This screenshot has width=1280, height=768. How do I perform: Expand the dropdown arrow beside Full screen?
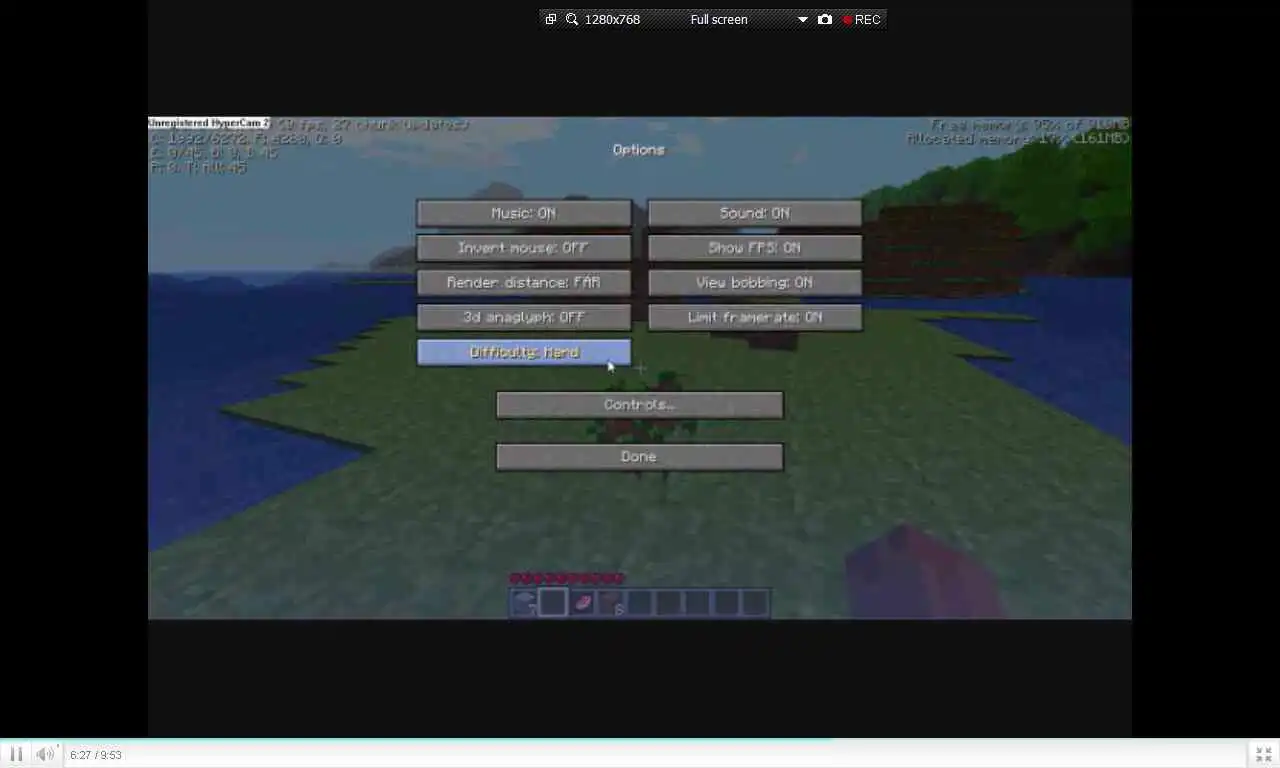(802, 19)
